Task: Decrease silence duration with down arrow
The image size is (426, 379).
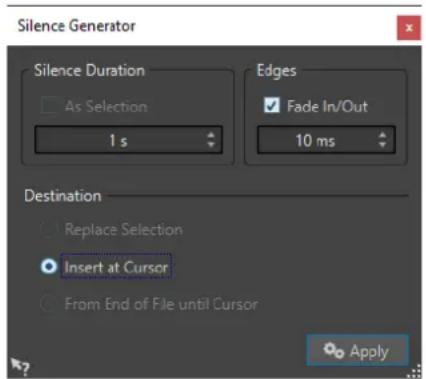Action: [x=211, y=144]
